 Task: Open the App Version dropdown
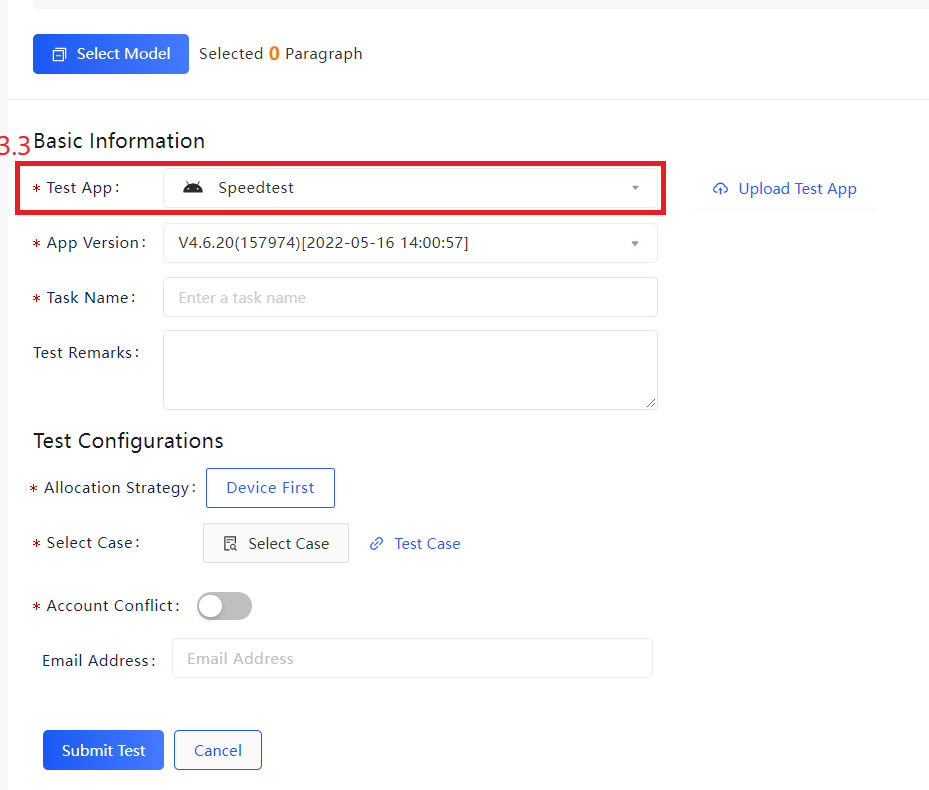click(x=410, y=243)
